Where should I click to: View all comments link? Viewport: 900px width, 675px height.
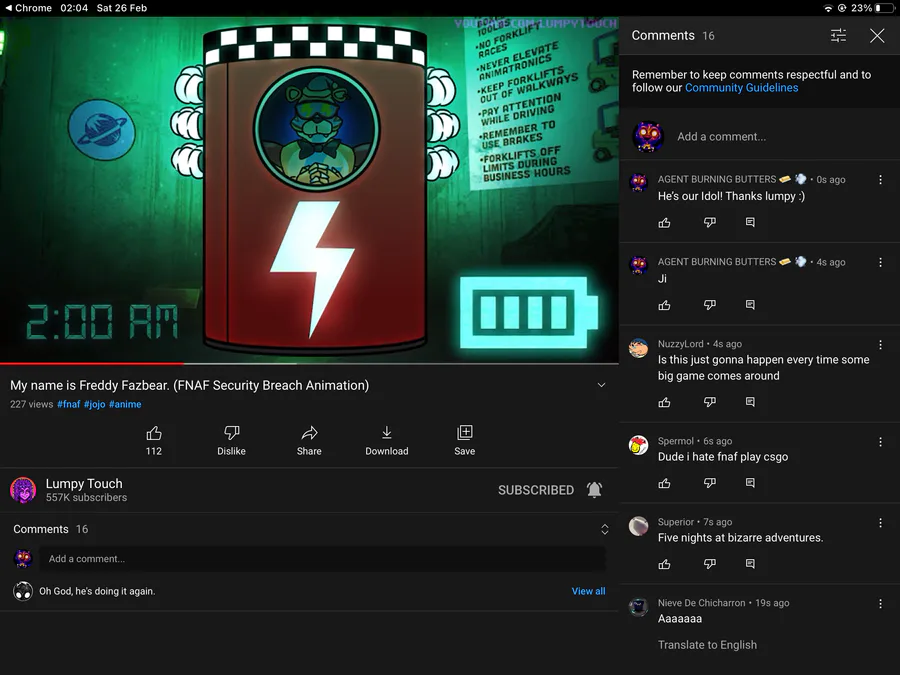588,591
